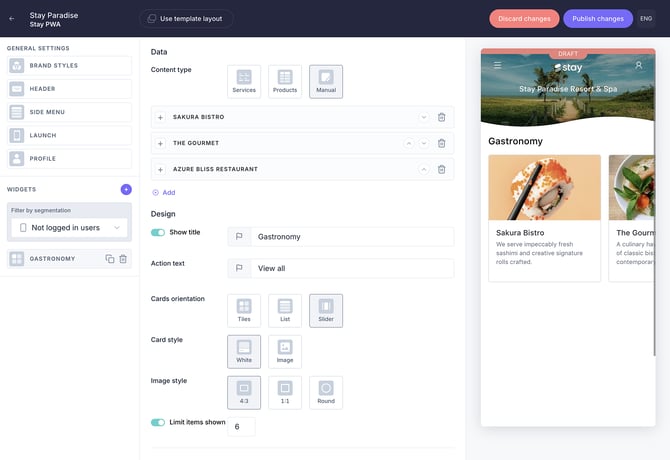Click the Gastronomy heading in the preview
670x460 pixels.
click(x=515, y=141)
